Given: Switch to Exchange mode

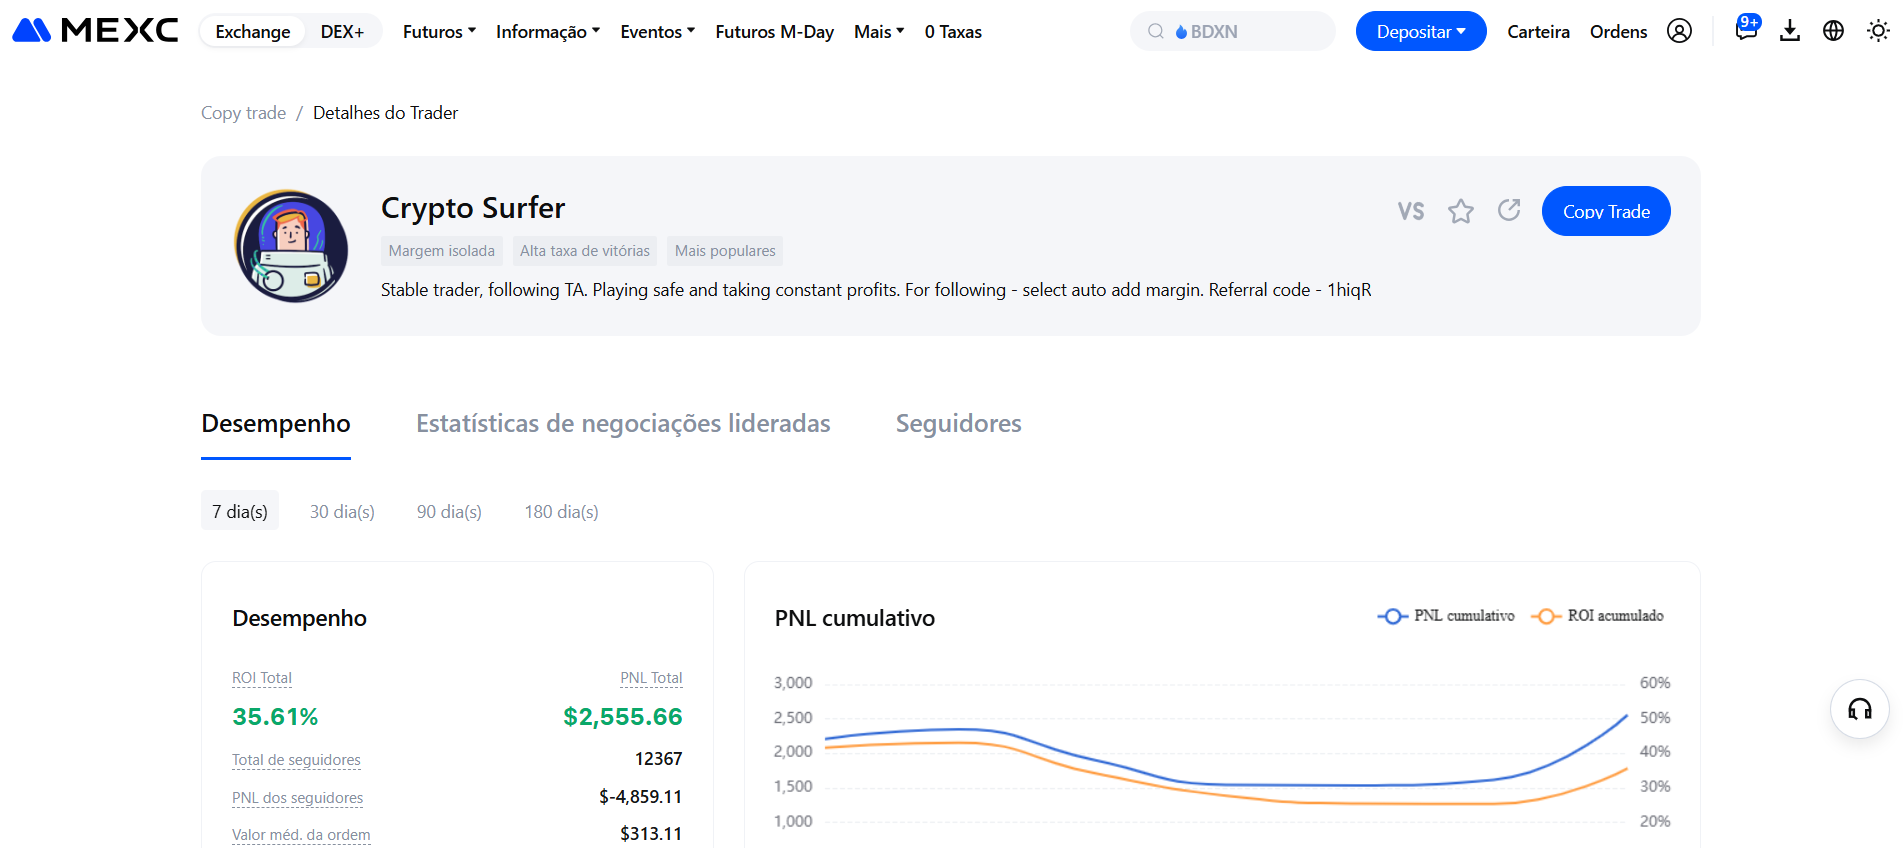Looking at the screenshot, I should (253, 31).
